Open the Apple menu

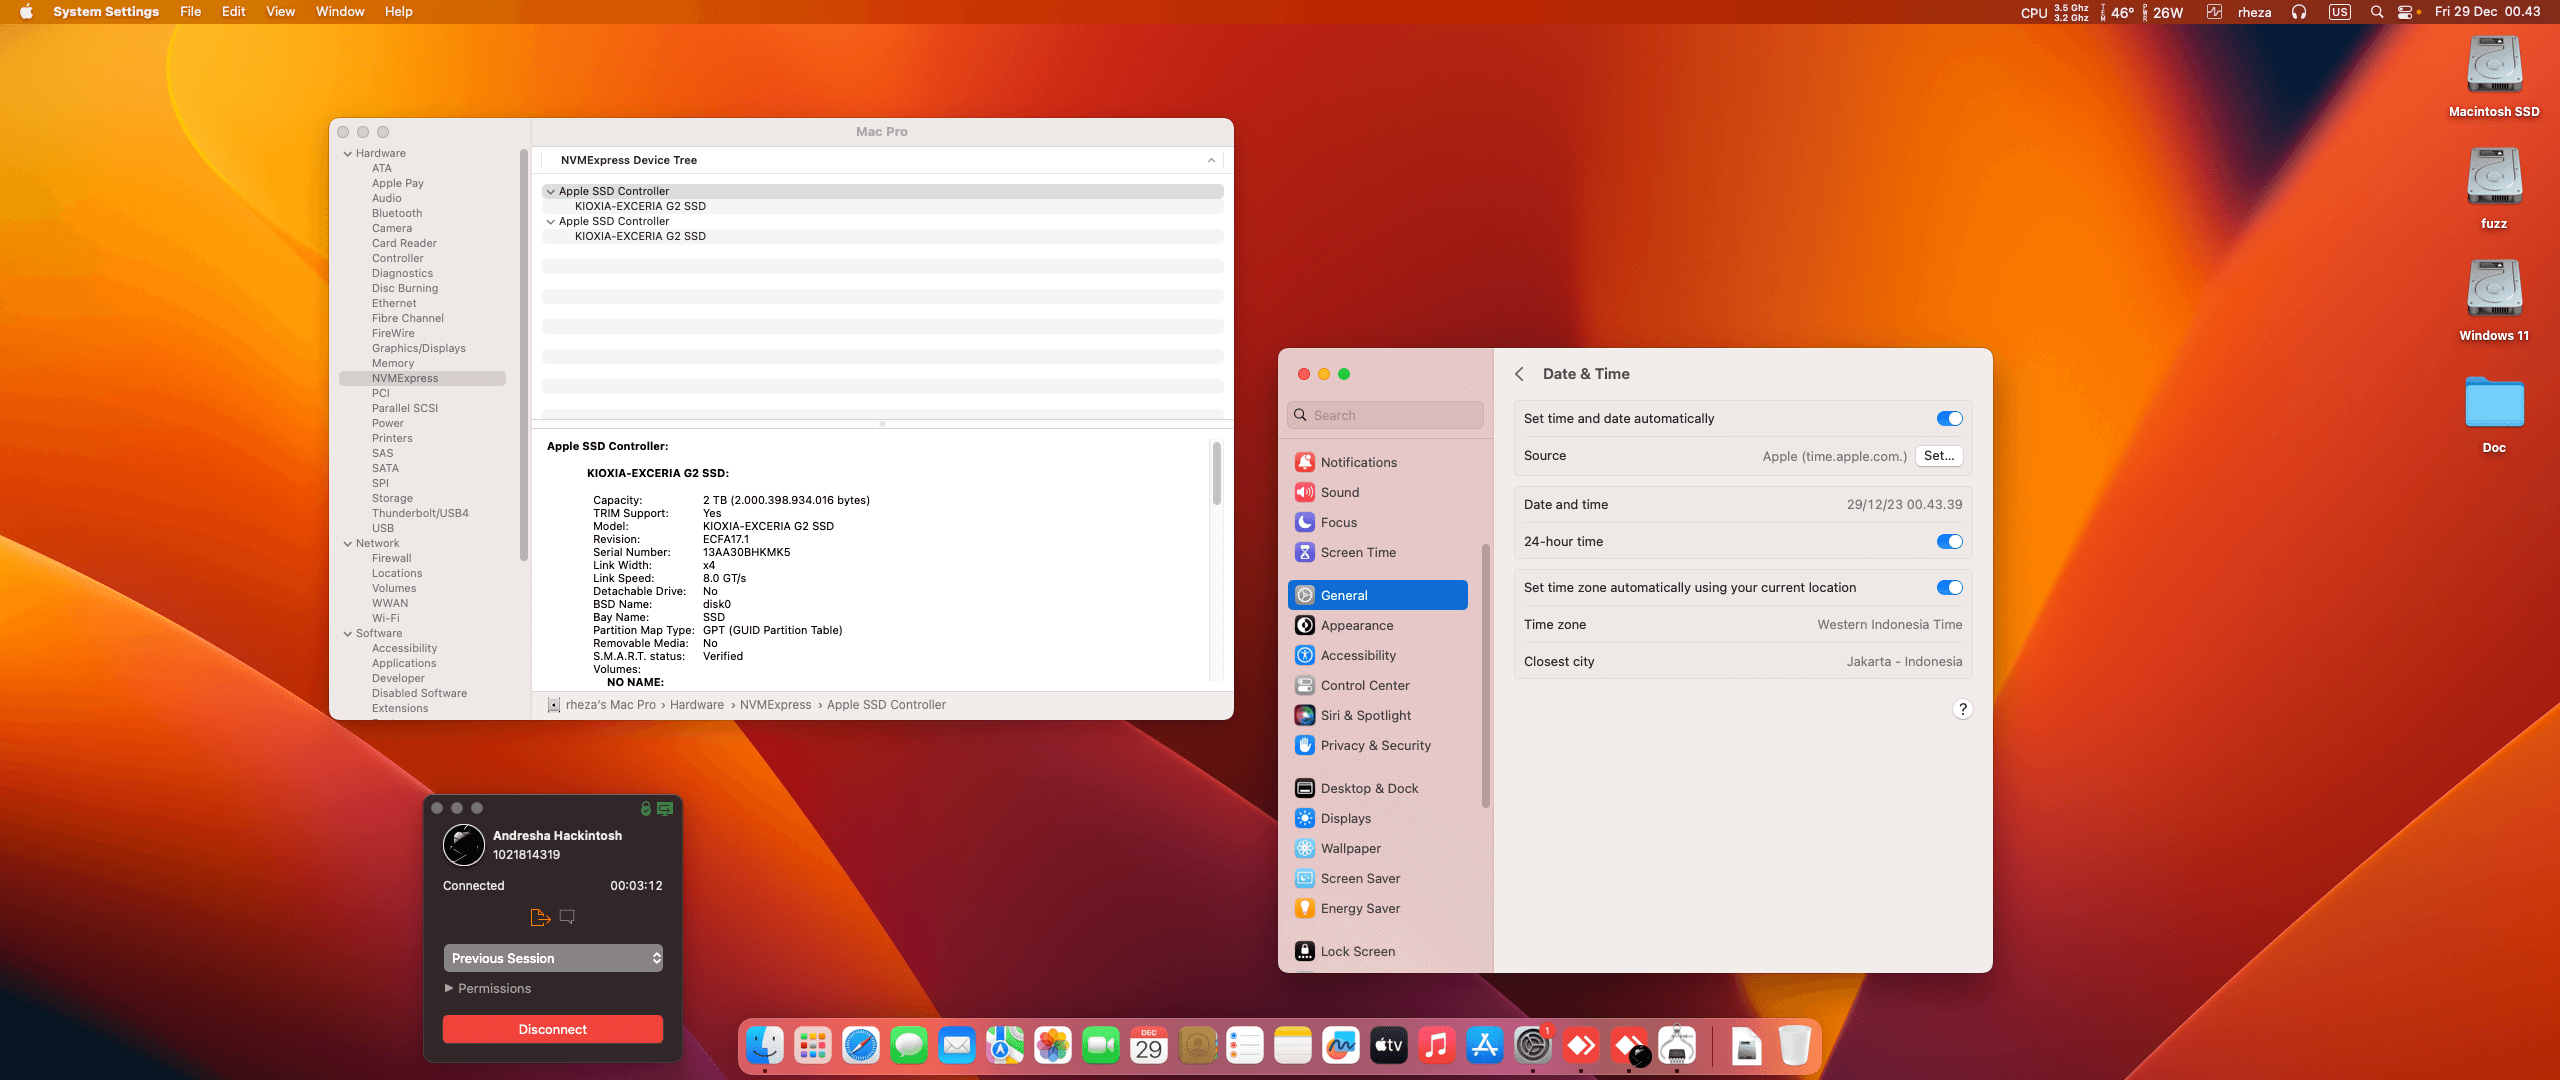point(26,12)
